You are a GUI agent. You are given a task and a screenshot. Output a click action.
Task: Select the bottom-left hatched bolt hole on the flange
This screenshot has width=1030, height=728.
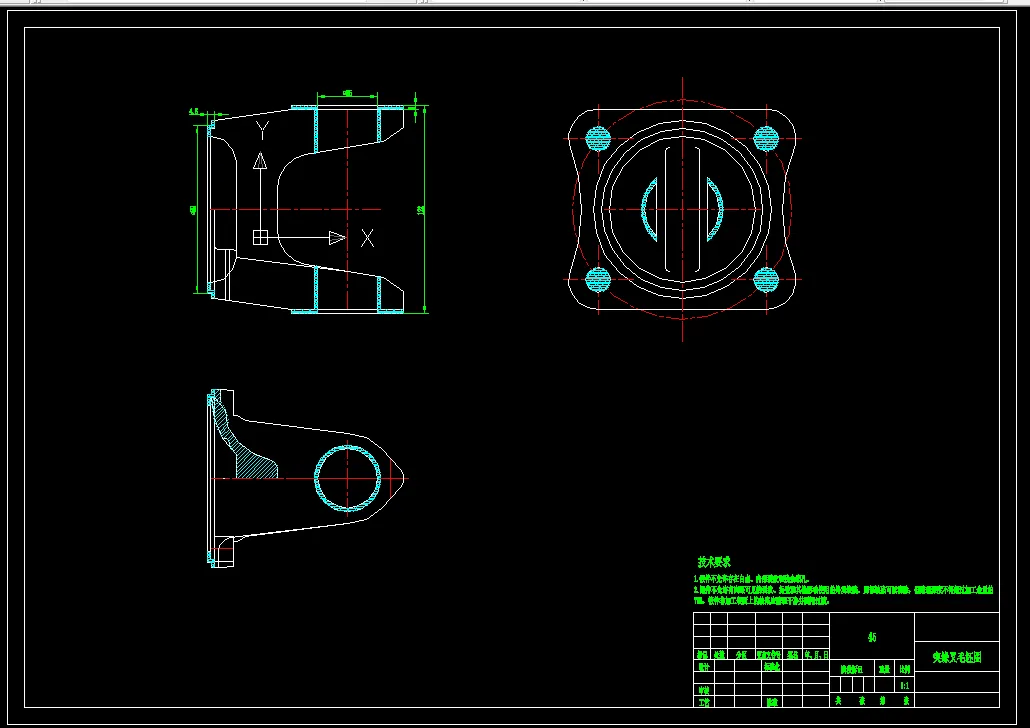[x=598, y=280]
